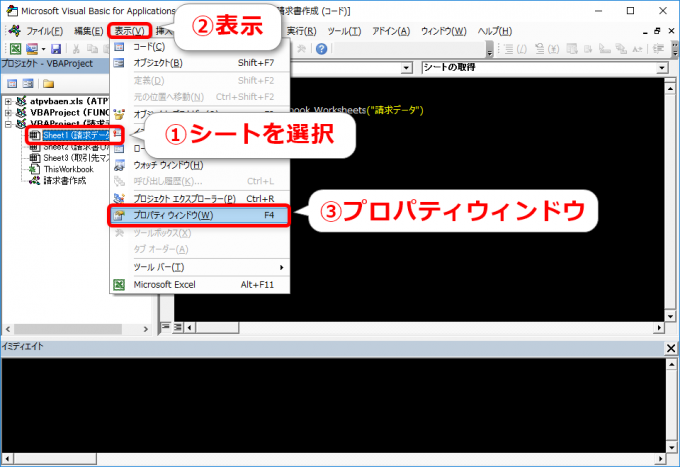Click project explorer scroll right arrow

point(145,330)
